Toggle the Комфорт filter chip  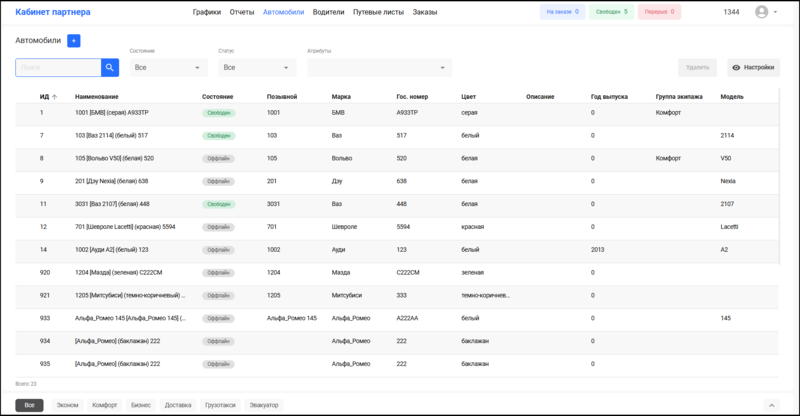pos(104,405)
